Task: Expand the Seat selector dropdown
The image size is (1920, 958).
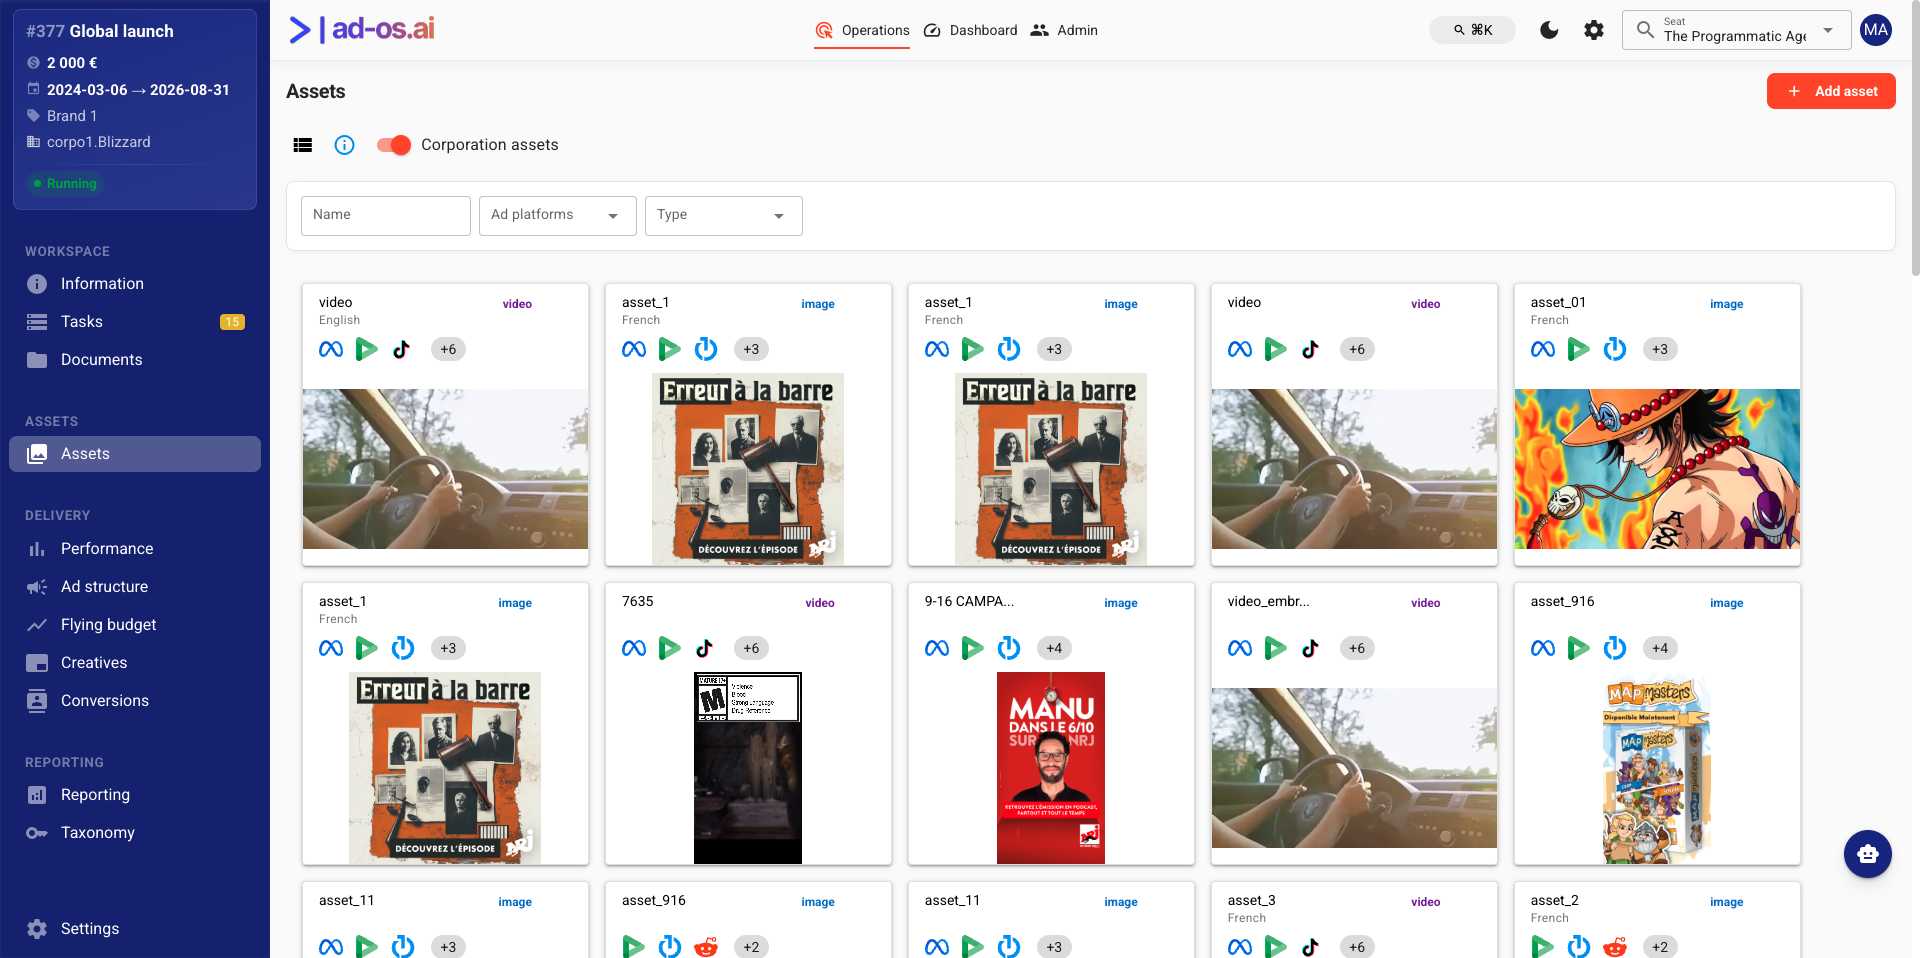Action: pyautogui.click(x=1737, y=30)
